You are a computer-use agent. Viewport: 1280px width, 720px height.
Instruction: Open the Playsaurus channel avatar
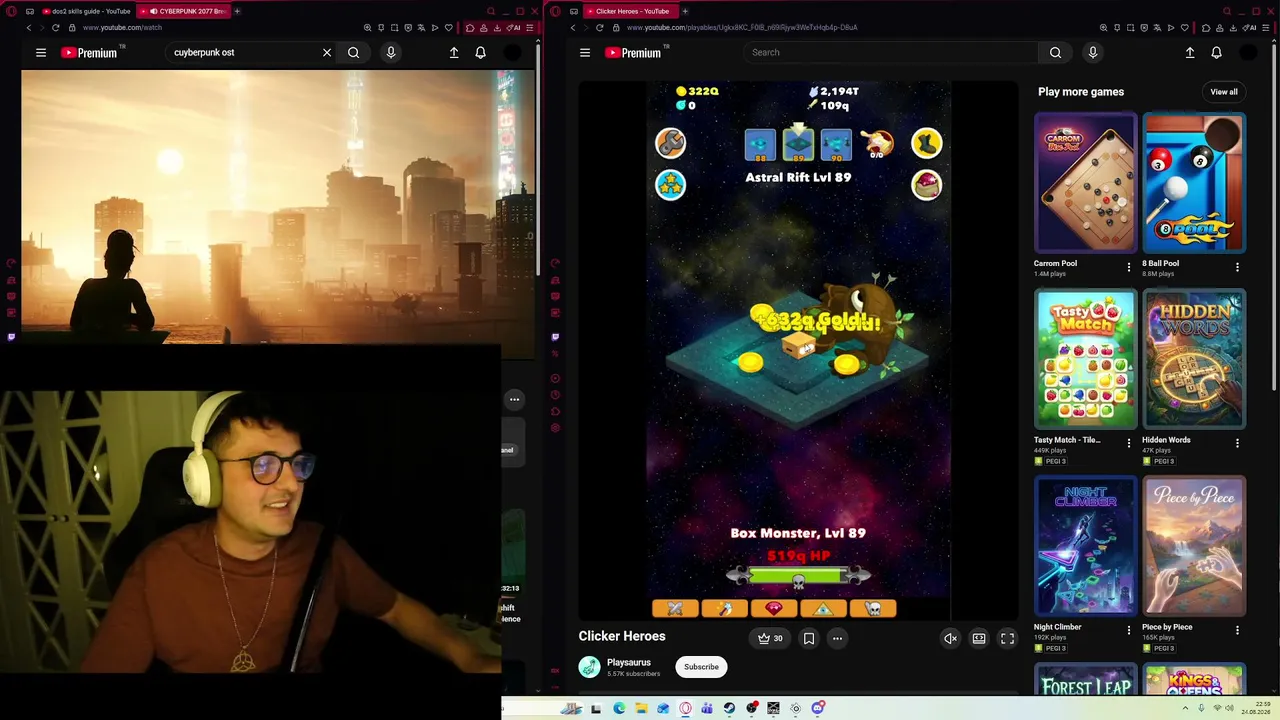(x=590, y=667)
